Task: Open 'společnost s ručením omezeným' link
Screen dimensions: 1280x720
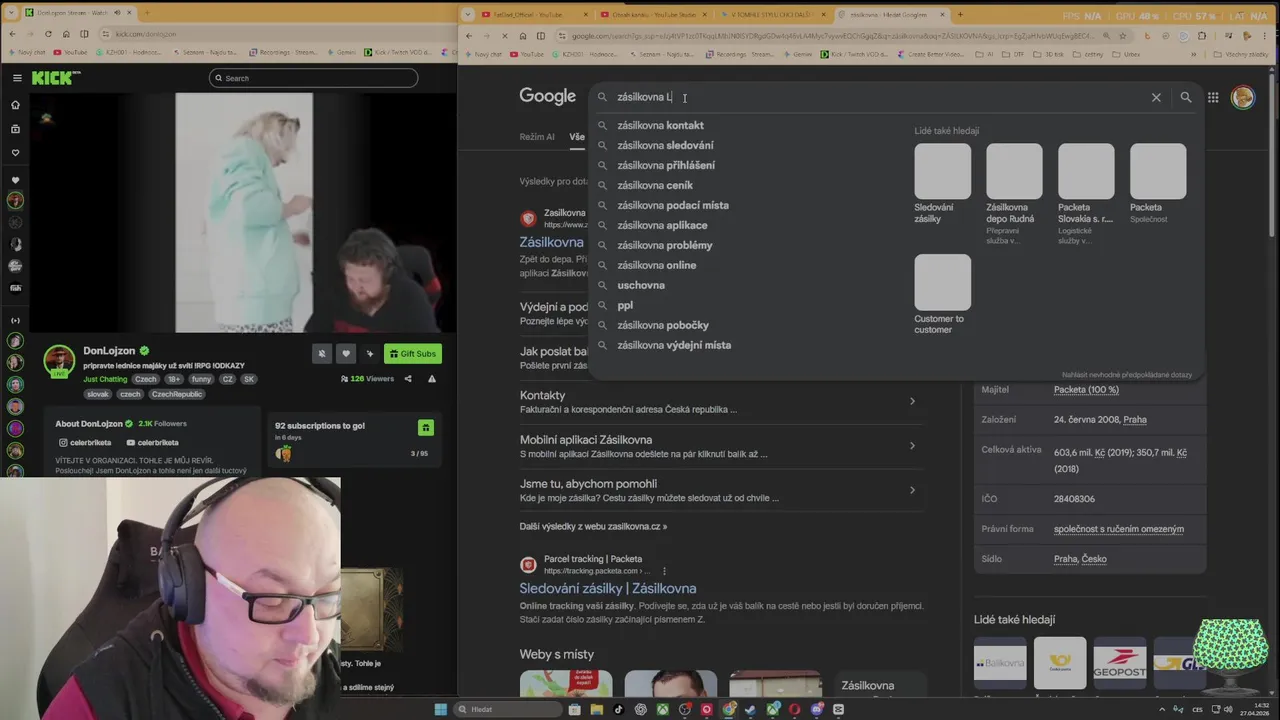Action: click(x=1119, y=529)
